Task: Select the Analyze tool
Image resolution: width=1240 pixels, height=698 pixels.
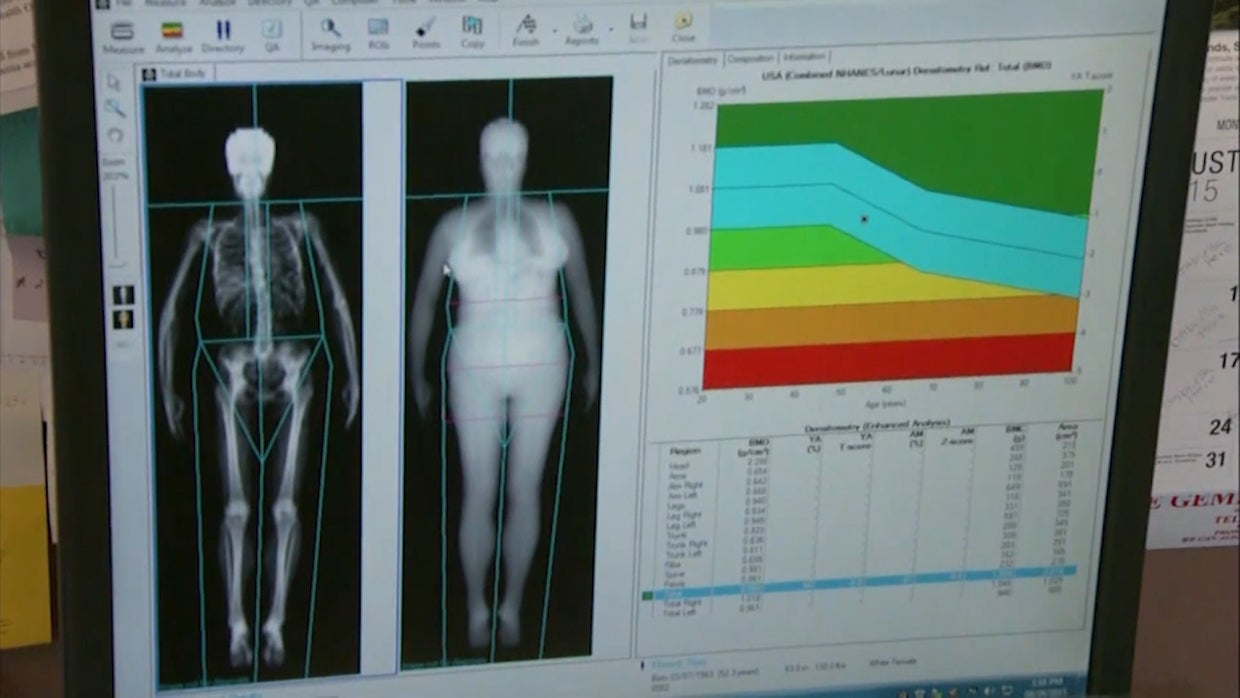Action: (x=170, y=30)
